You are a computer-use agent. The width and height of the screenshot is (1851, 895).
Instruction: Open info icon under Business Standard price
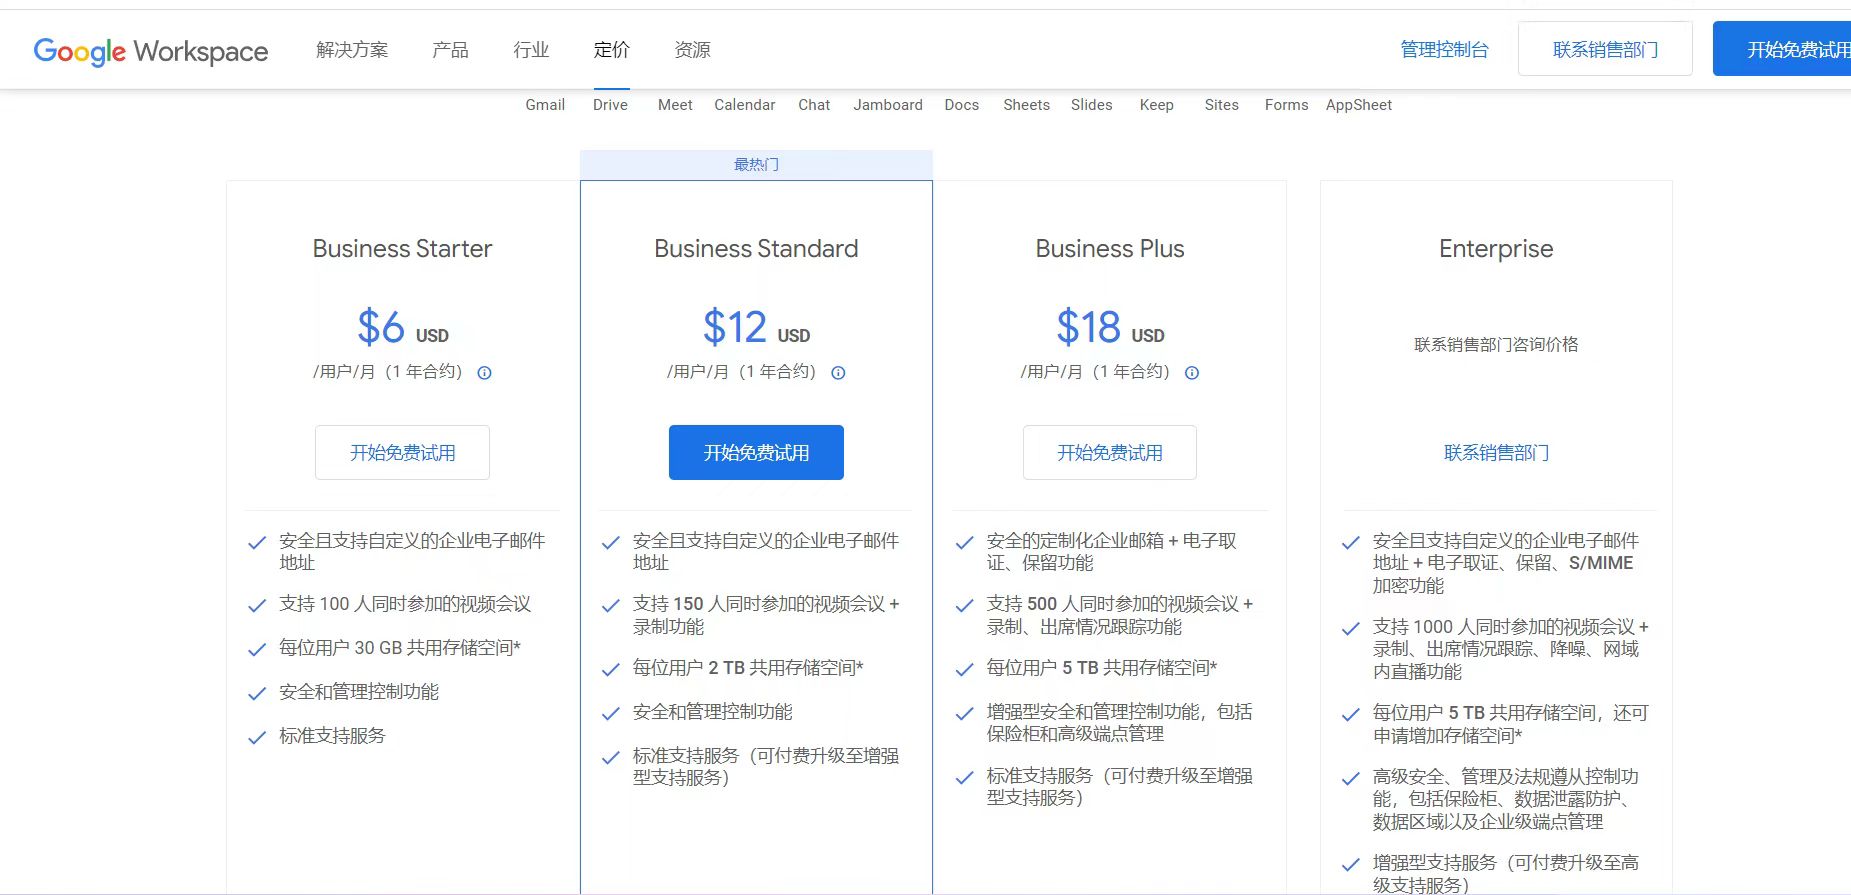tap(838, 373)
